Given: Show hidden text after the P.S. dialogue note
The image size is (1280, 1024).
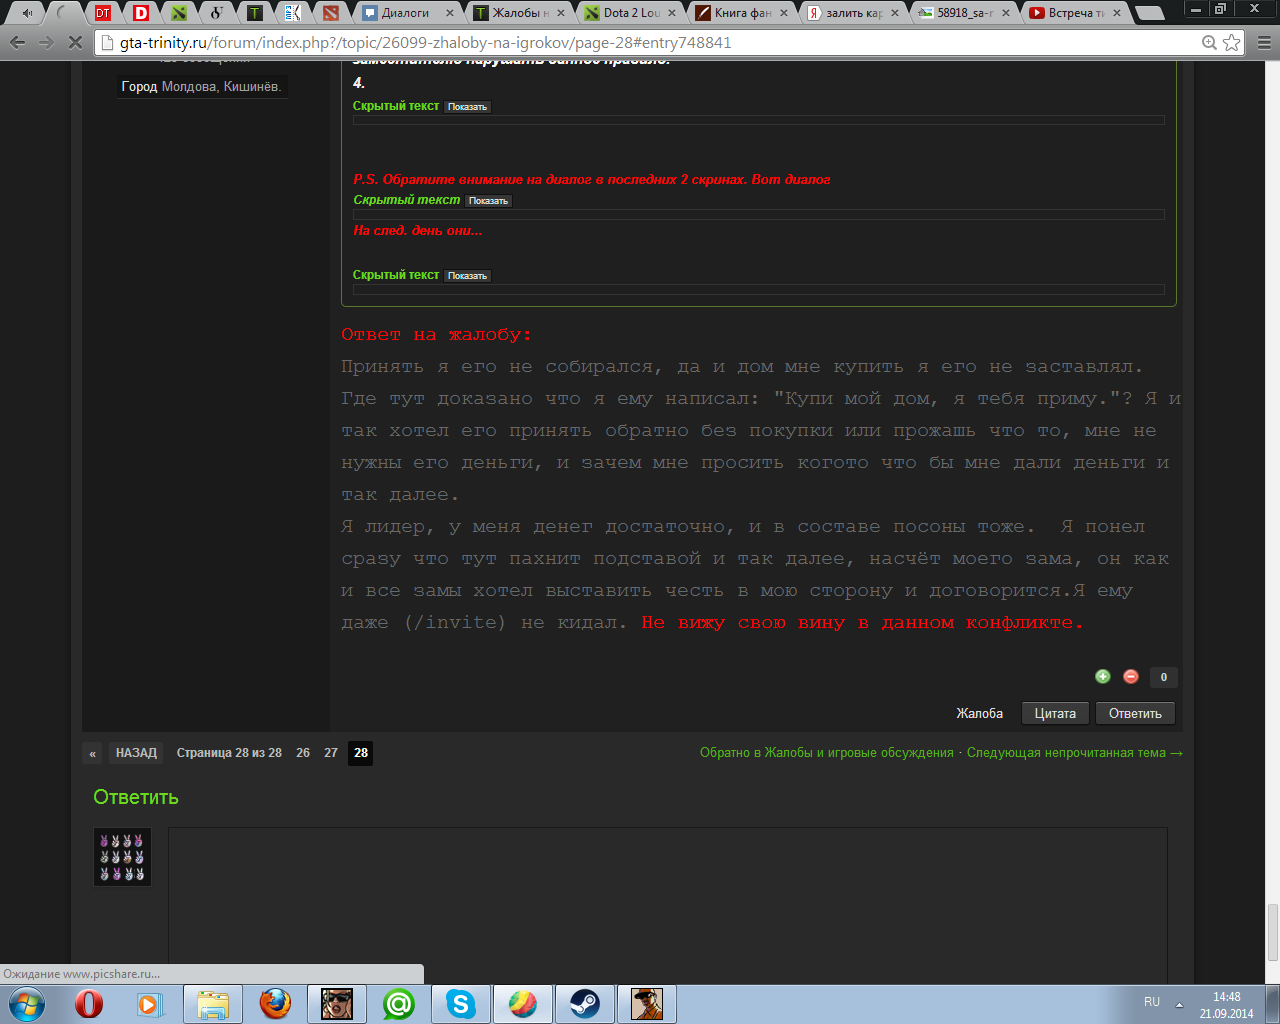Looking at the screenshot, I should point(488,201).
